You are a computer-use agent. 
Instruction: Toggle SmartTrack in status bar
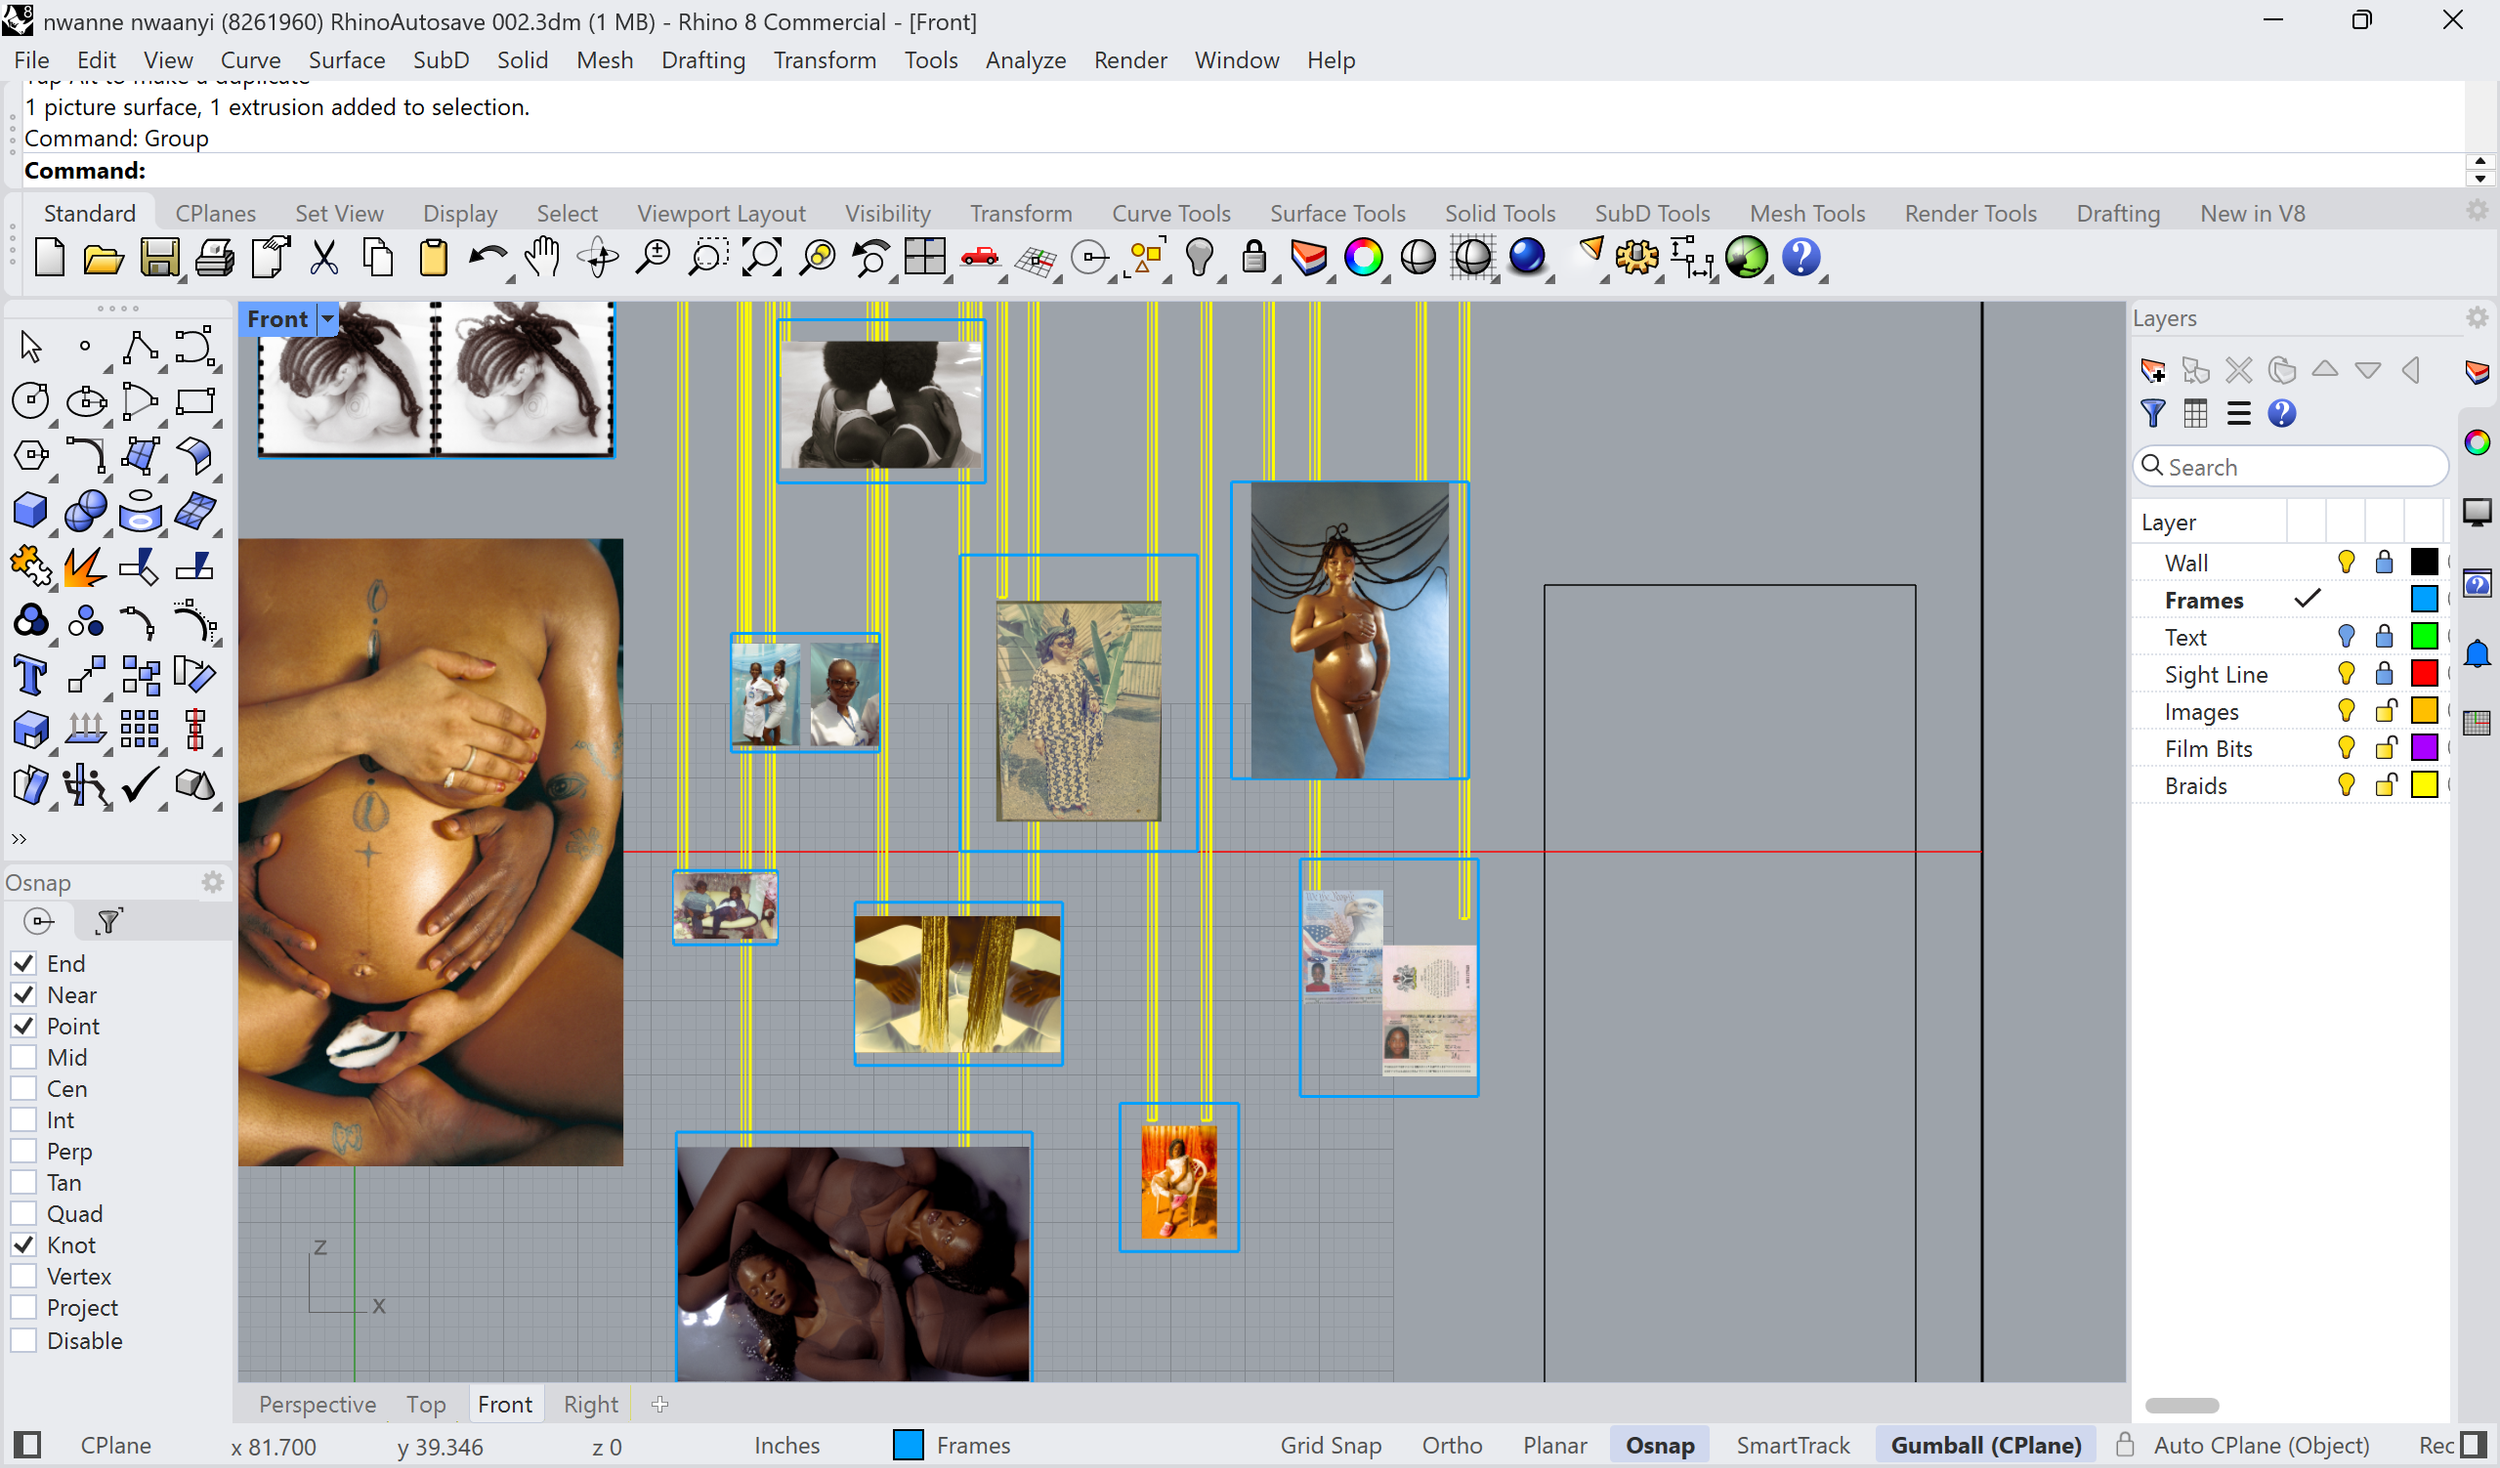1793,1446
